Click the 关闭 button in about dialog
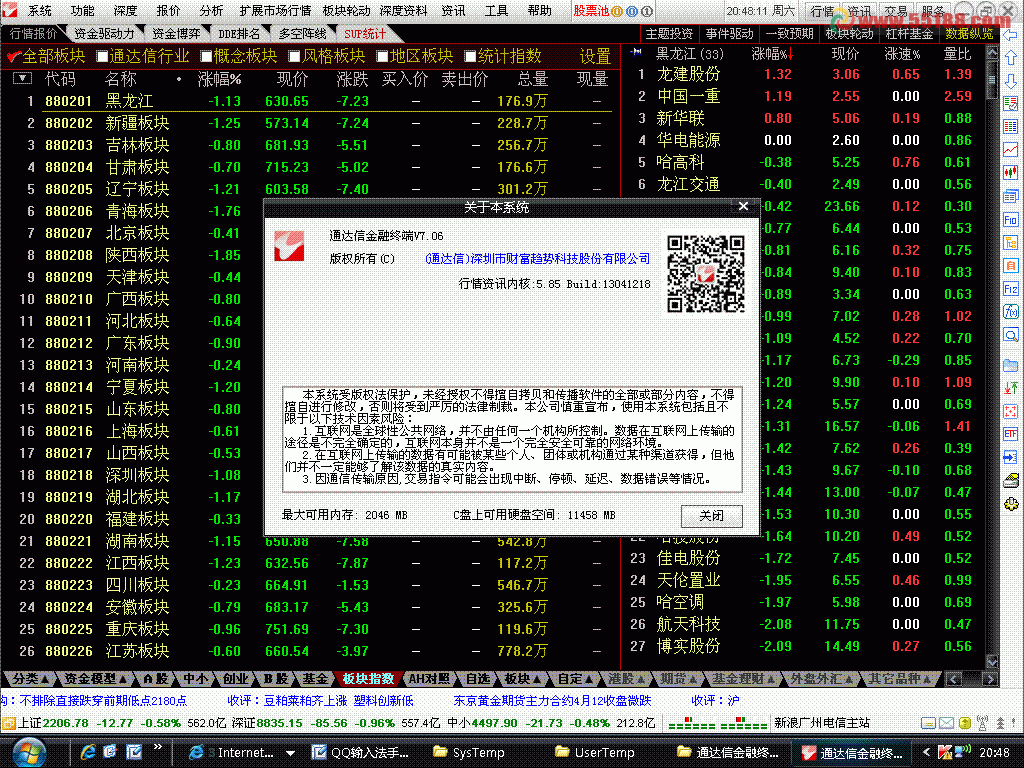This screenshot has height=768, width=1024. click(x=711, y=515)
